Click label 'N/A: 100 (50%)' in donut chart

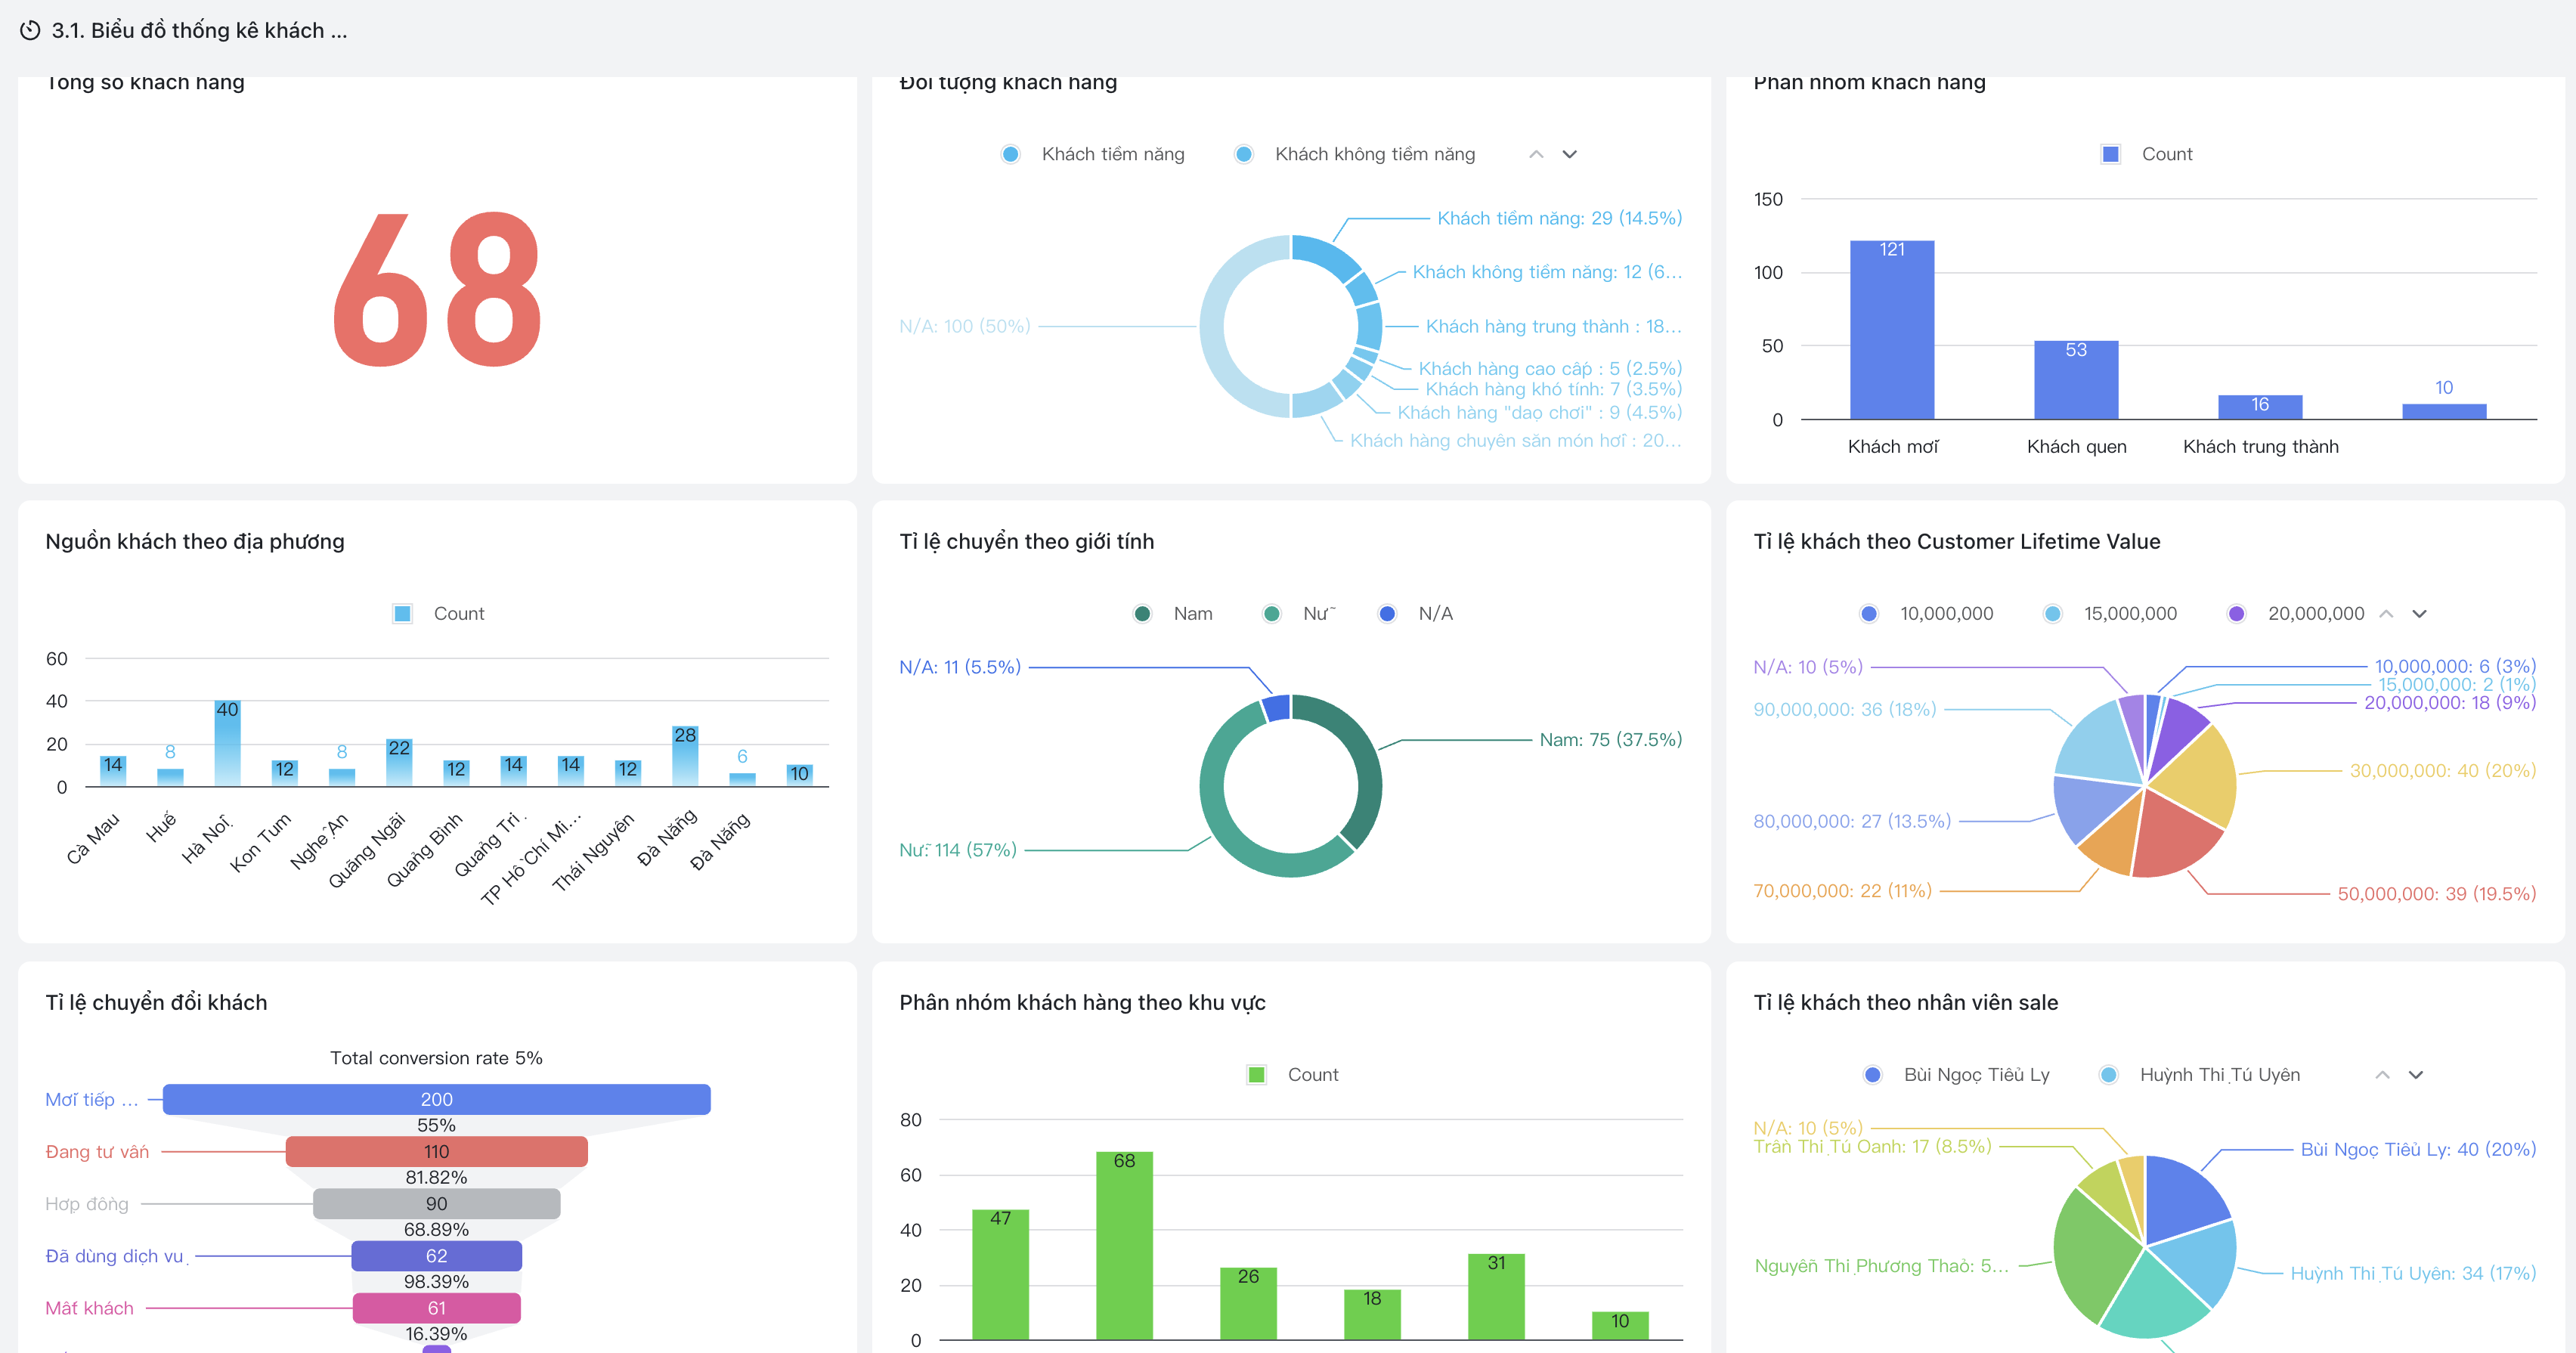[x=964, y=326]
